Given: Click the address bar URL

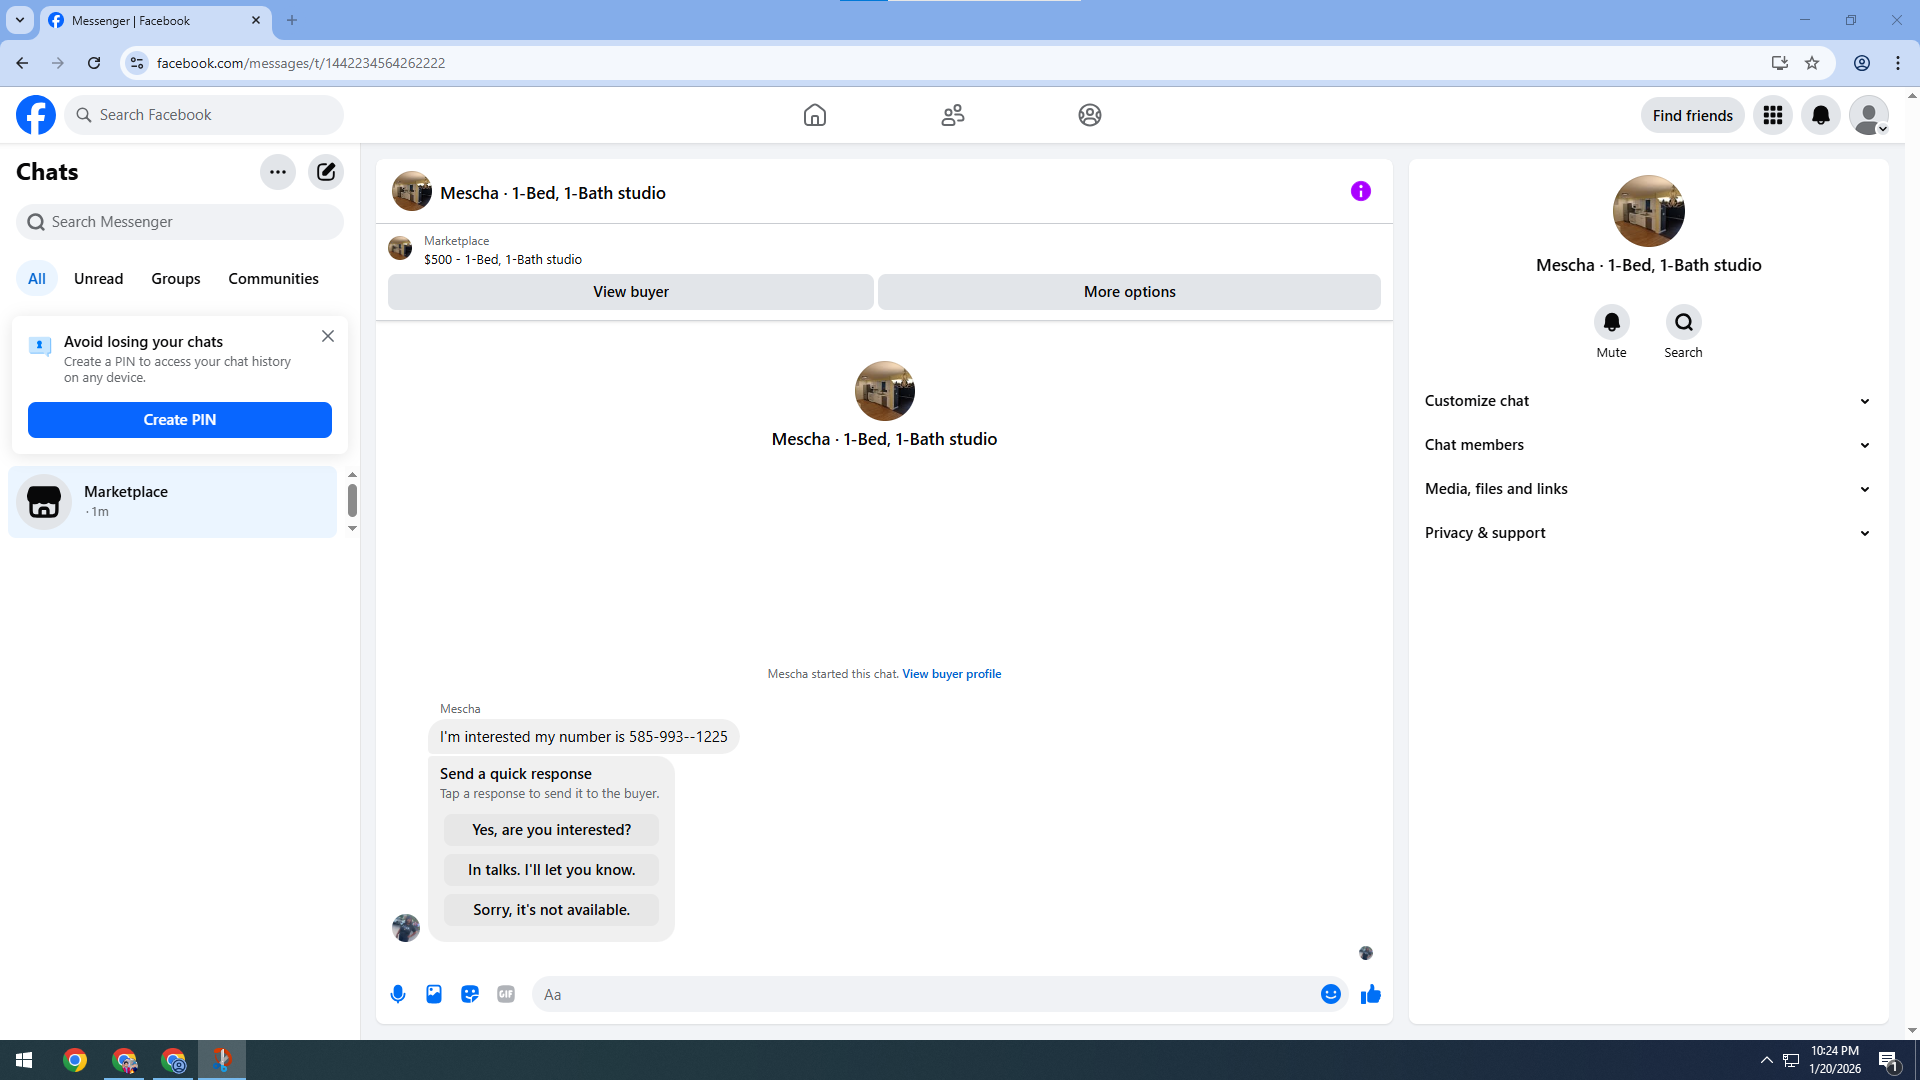Looking at the screenshot, I should tap(301, 63).
